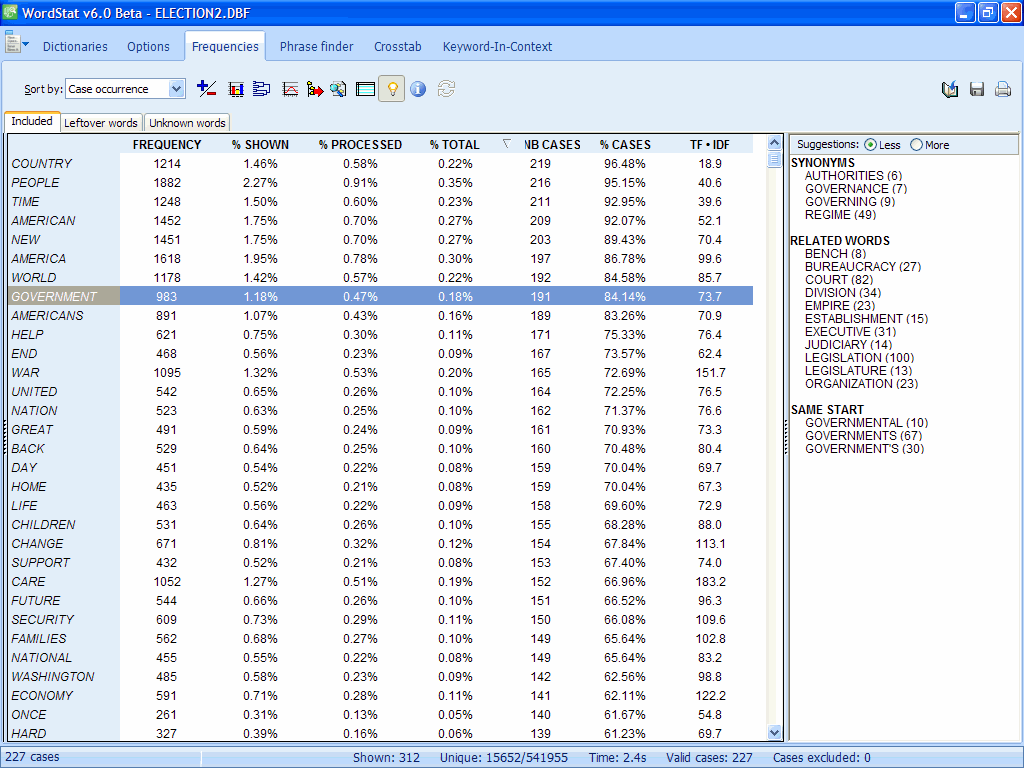Open the Sort by dropdown
Viewport: 1024px width, 768px height.
point(177,89)
